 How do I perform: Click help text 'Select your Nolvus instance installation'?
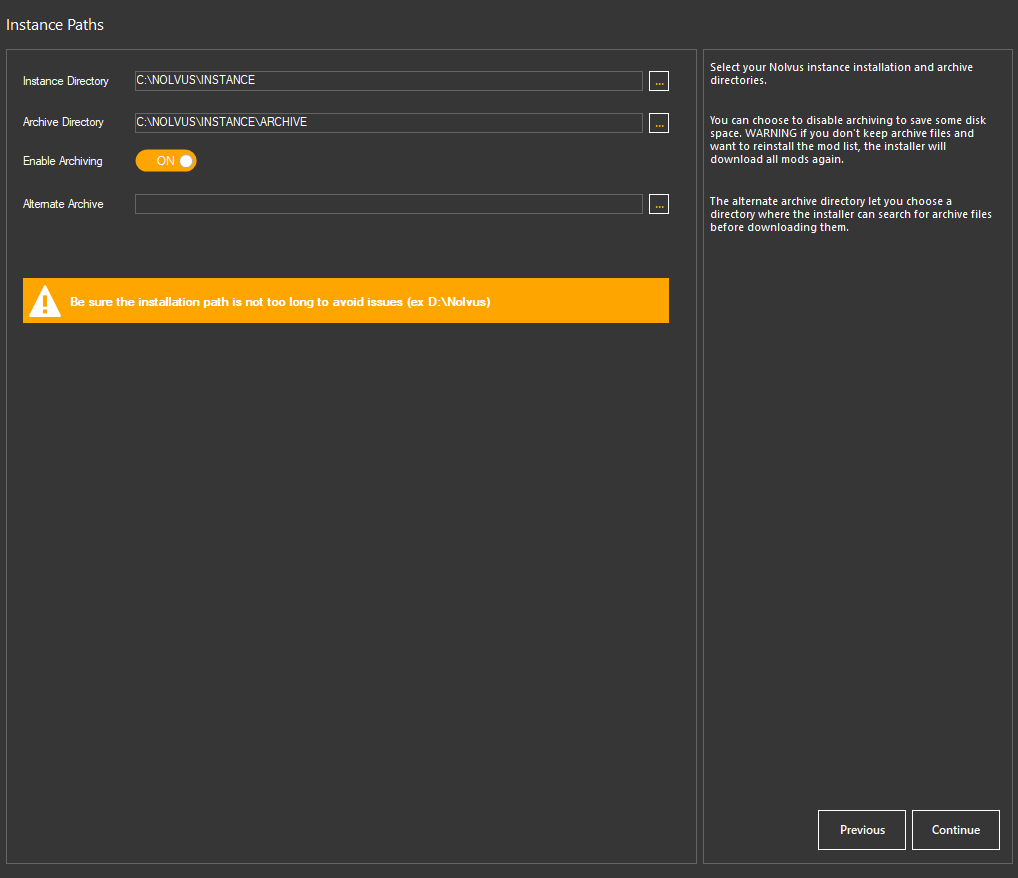[841, 73]
